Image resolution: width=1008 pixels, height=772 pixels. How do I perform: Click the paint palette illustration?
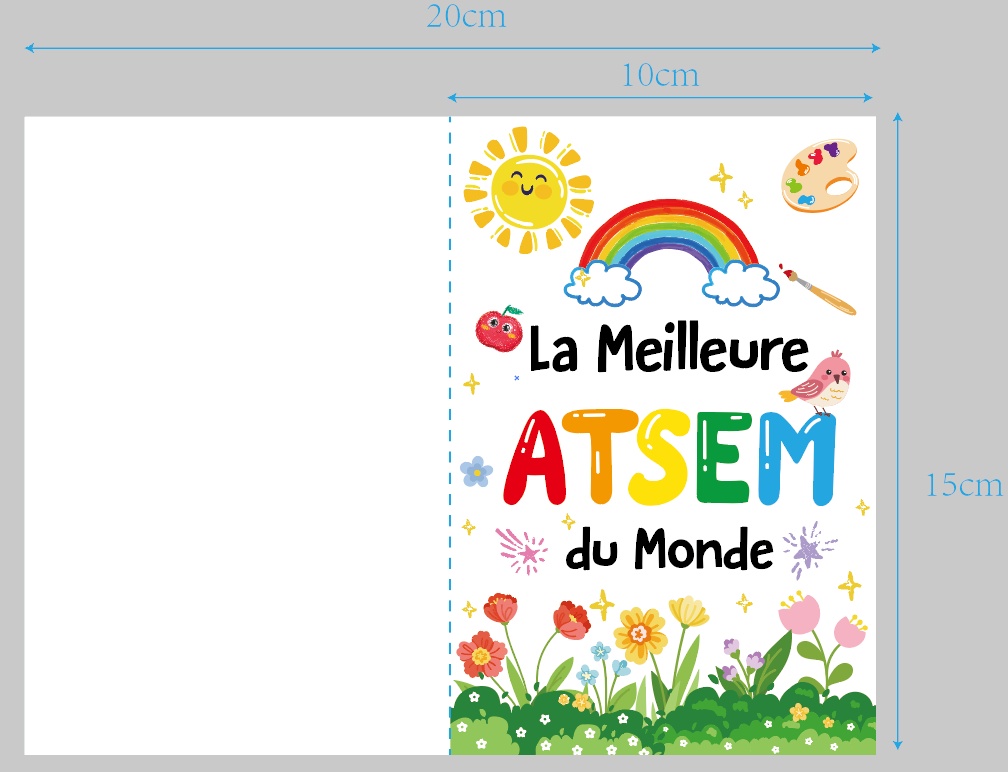click(820, 175)
